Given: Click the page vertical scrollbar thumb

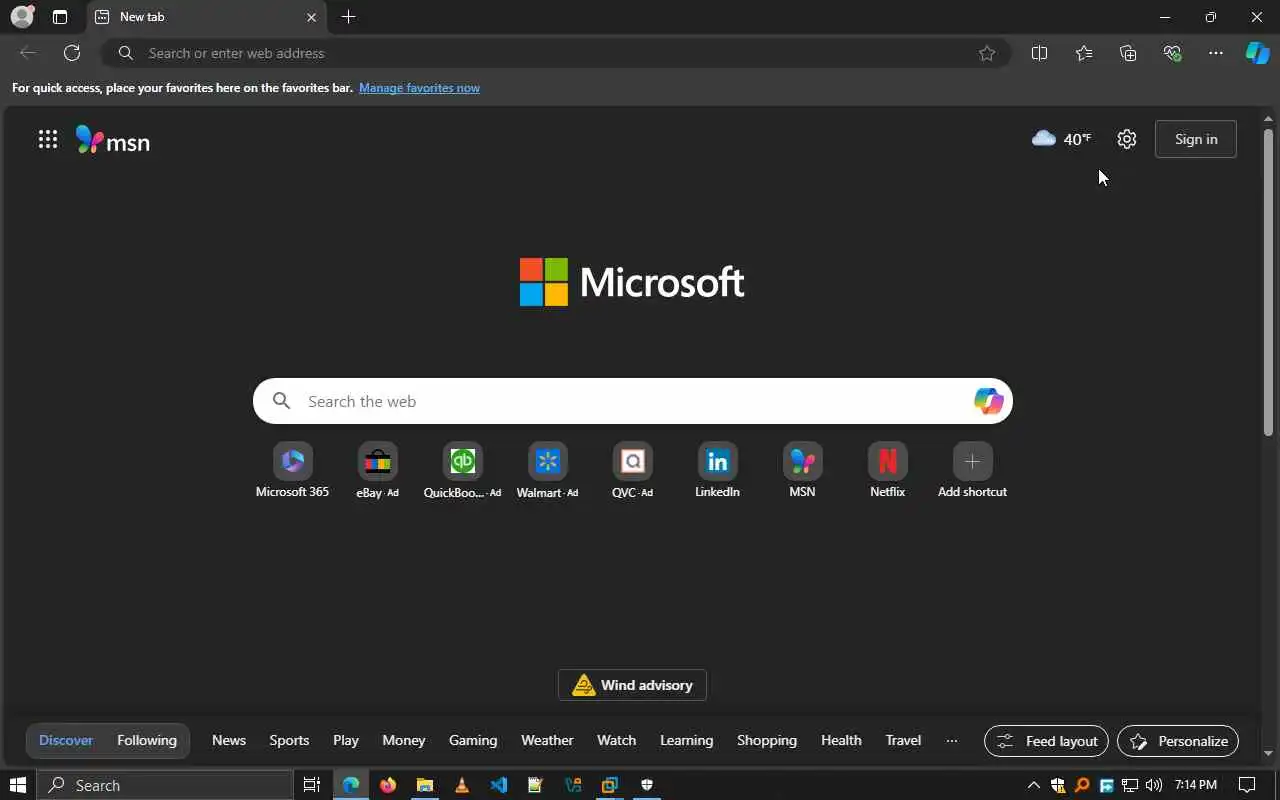Looking at the screenshot, I should (x=1268, y=281).
